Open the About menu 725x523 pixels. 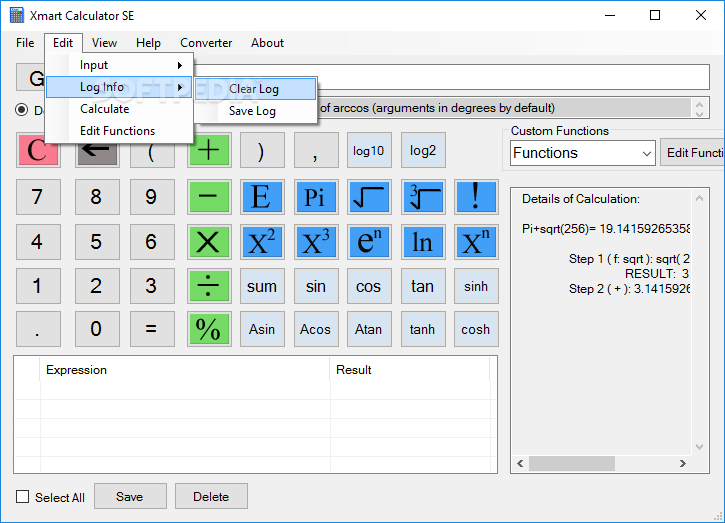coord(267,43)
